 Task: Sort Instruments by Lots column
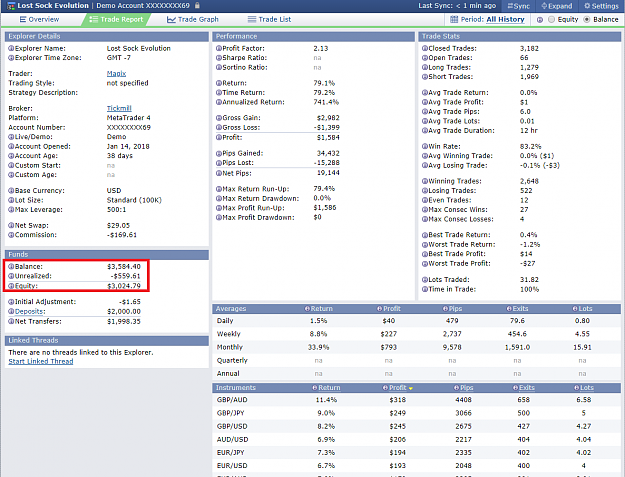[x=587, y=387]
